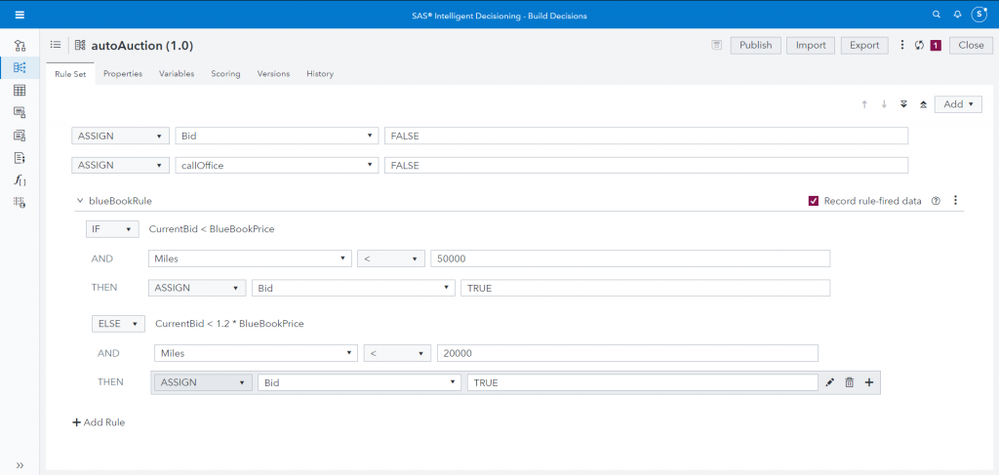The image size is (999, 475).
Task: Open the IF condition type dropdown
Action: tap(112, 229)
